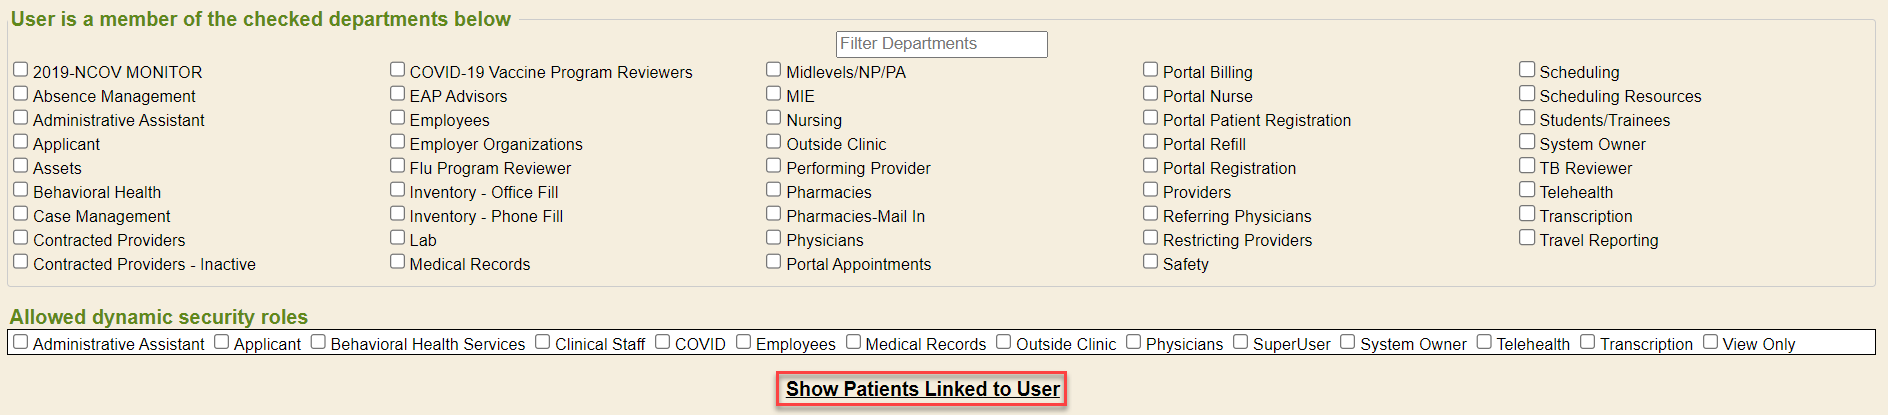
Task: Open Show Patients Linked to User link
Action: [x=922, y=389]
